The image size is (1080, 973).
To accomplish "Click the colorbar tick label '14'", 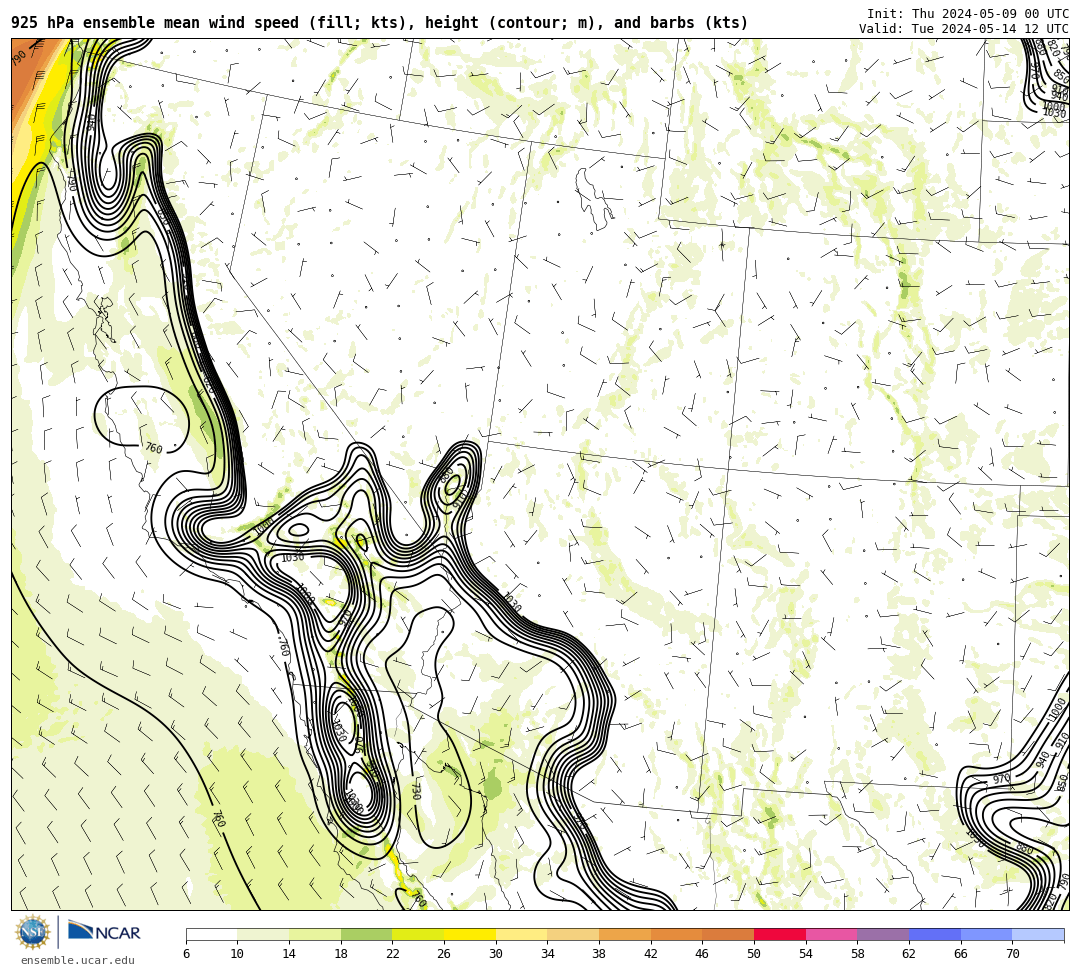I will [x=289, y=954].
